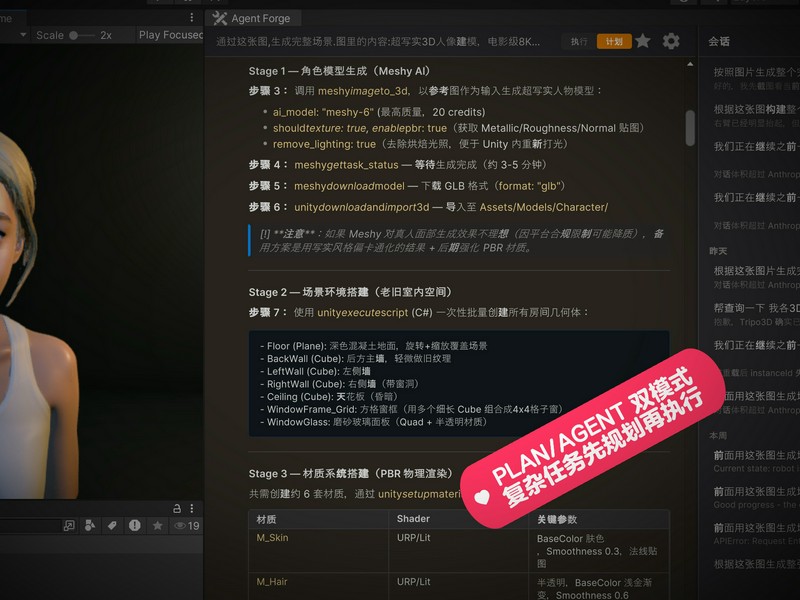Click unityexecutescript in 步骤 7

pyautogui.click(x=363, y=313)
